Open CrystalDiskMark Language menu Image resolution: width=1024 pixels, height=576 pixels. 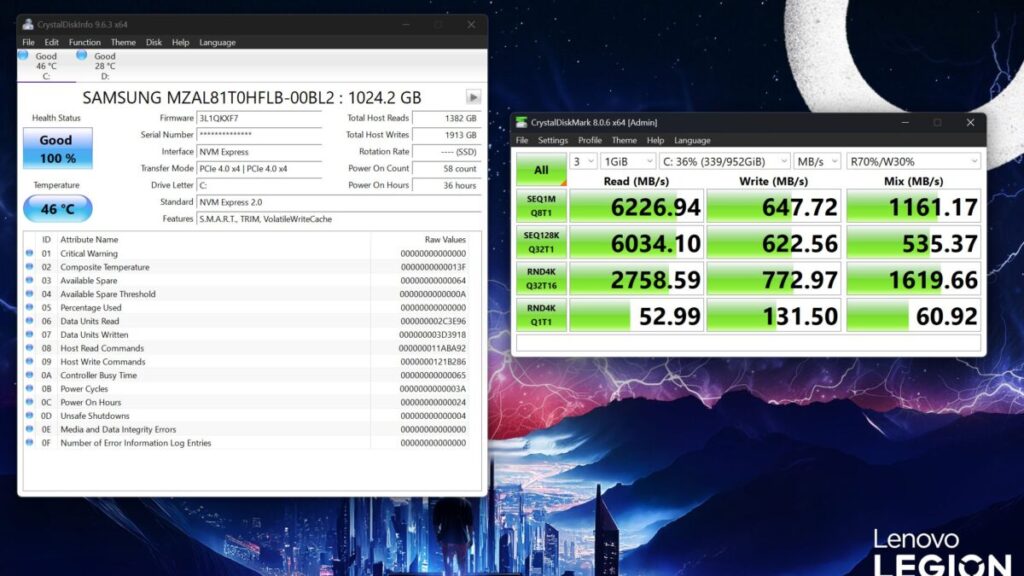(692, 140)
